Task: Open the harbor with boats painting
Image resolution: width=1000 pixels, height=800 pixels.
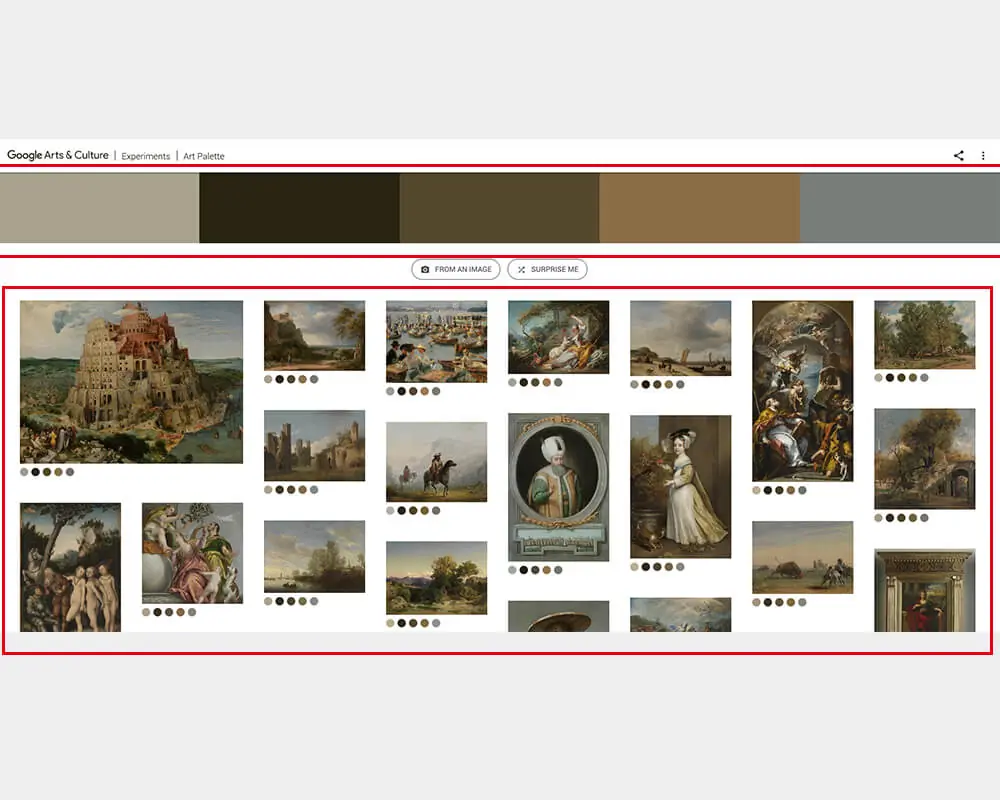Action: coord(436,342)
